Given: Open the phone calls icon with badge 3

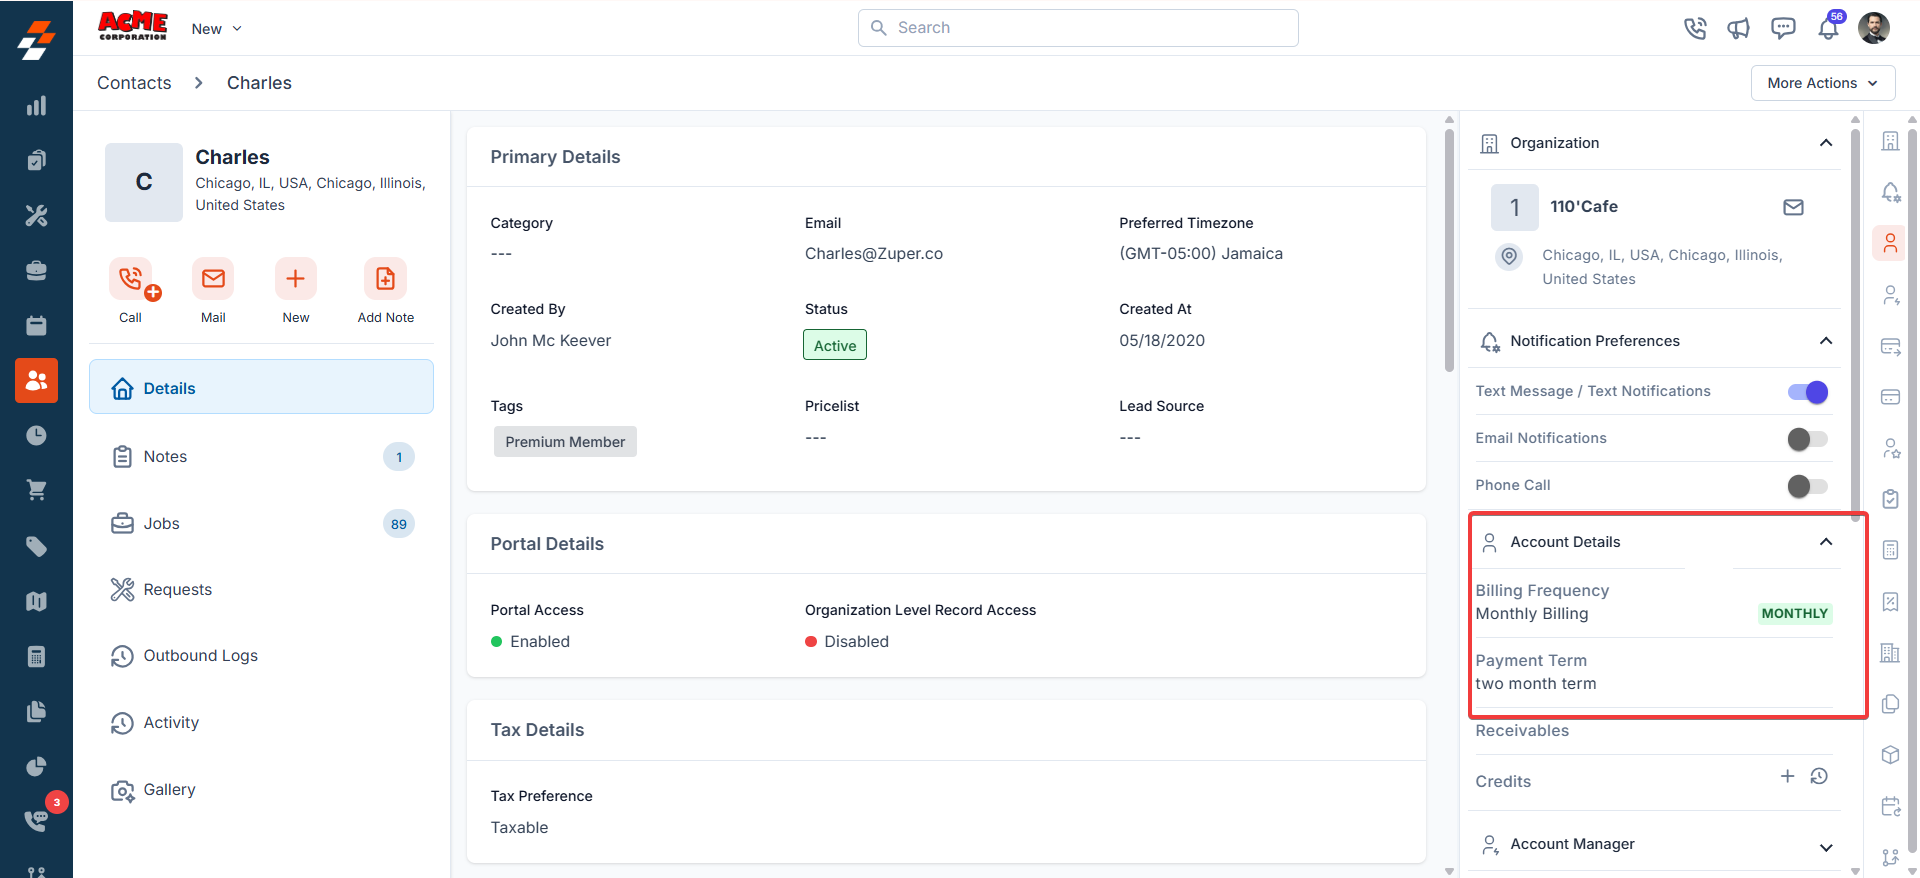Looking at the screenshot, I should click(x=36, y=820).
